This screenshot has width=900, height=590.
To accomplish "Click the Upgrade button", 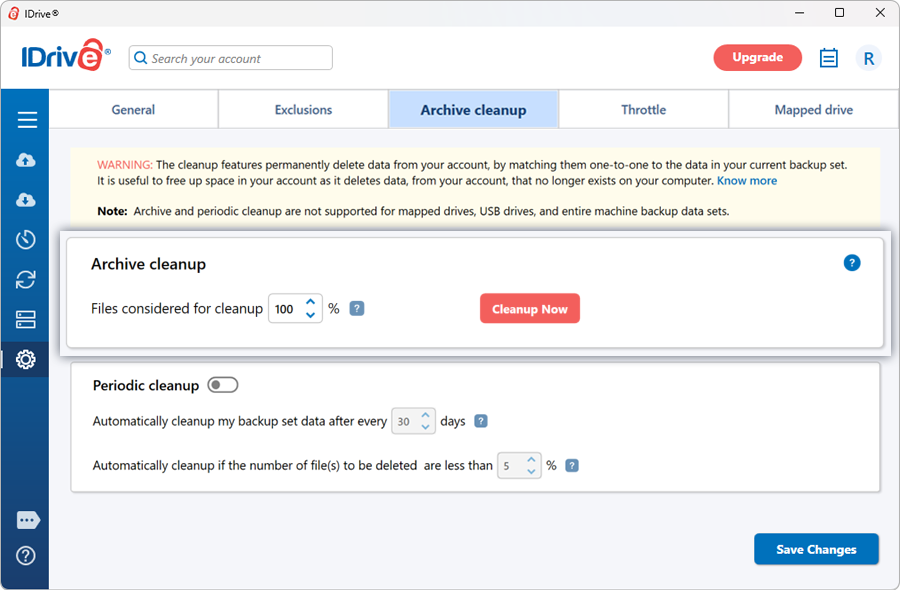I will click(758, 57).
